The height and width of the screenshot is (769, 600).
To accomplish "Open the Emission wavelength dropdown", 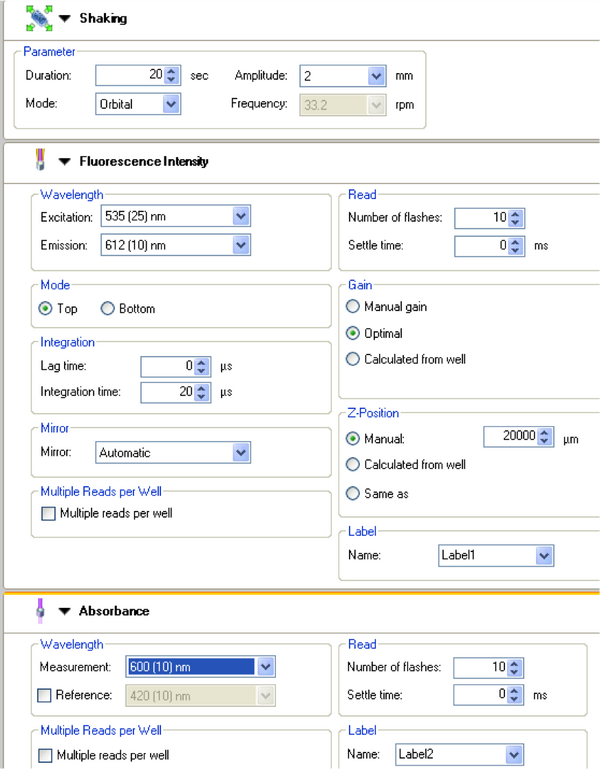I will (240, 245).
